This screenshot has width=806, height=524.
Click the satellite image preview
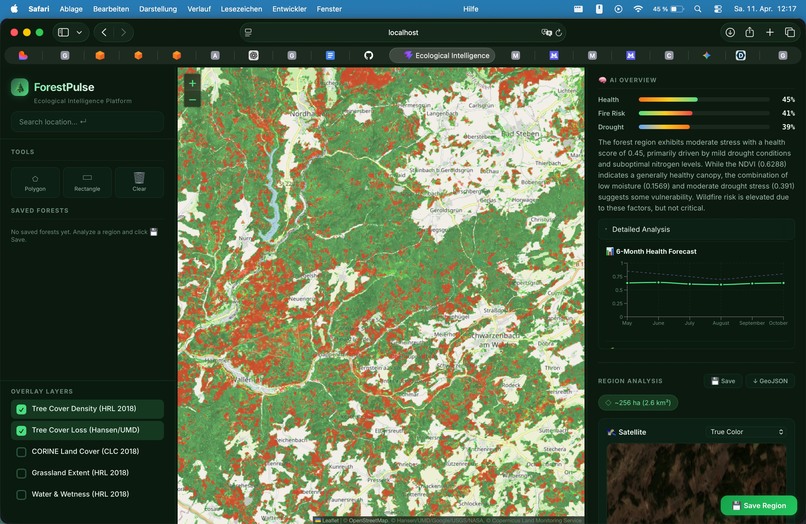pyautogui.click(x=696, y=483)
